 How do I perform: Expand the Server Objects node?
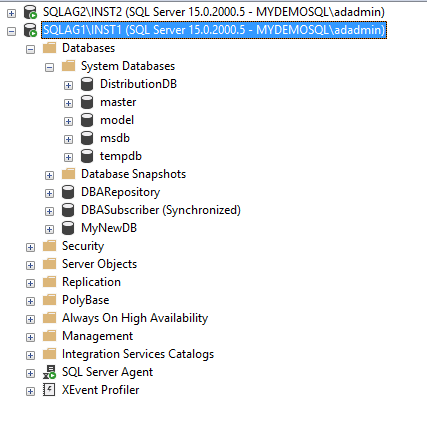tap(30, 265)
